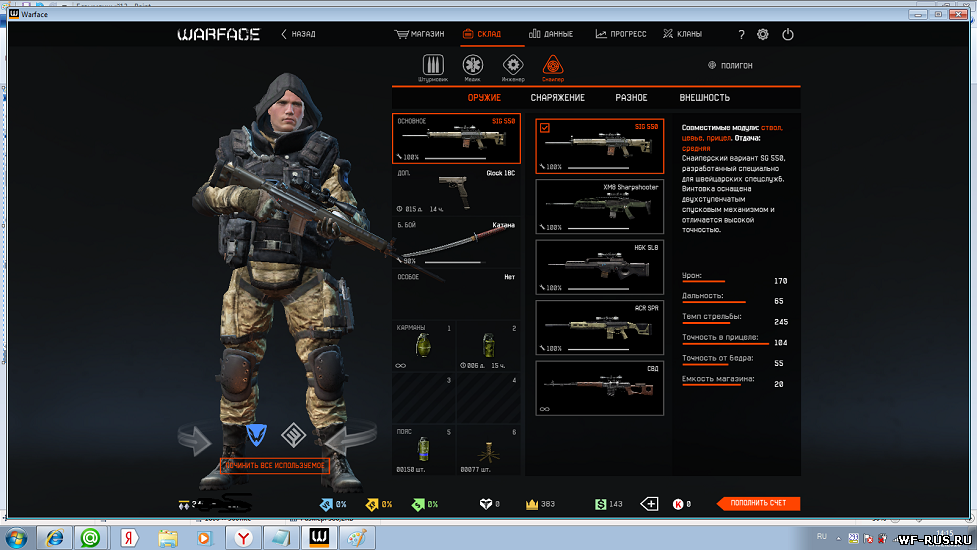Open the Кланы tab
977x550 pixels.
tap(682, 34)
